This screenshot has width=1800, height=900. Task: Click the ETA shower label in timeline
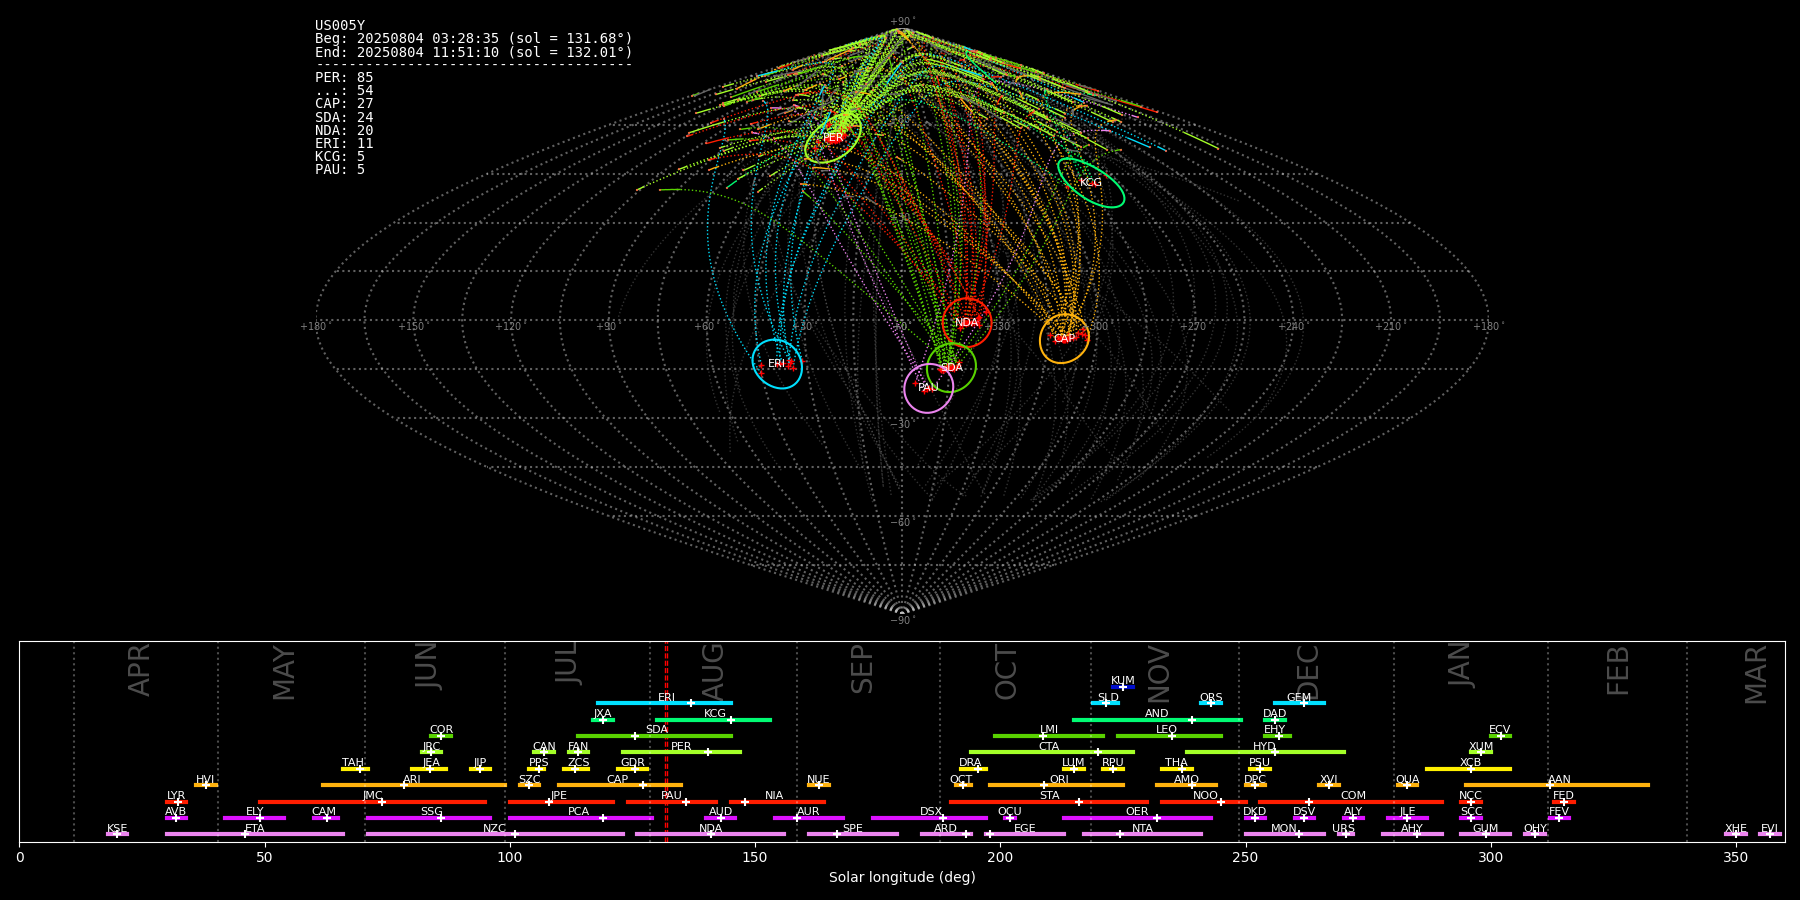pyautogui.click(x=255, y=828)
